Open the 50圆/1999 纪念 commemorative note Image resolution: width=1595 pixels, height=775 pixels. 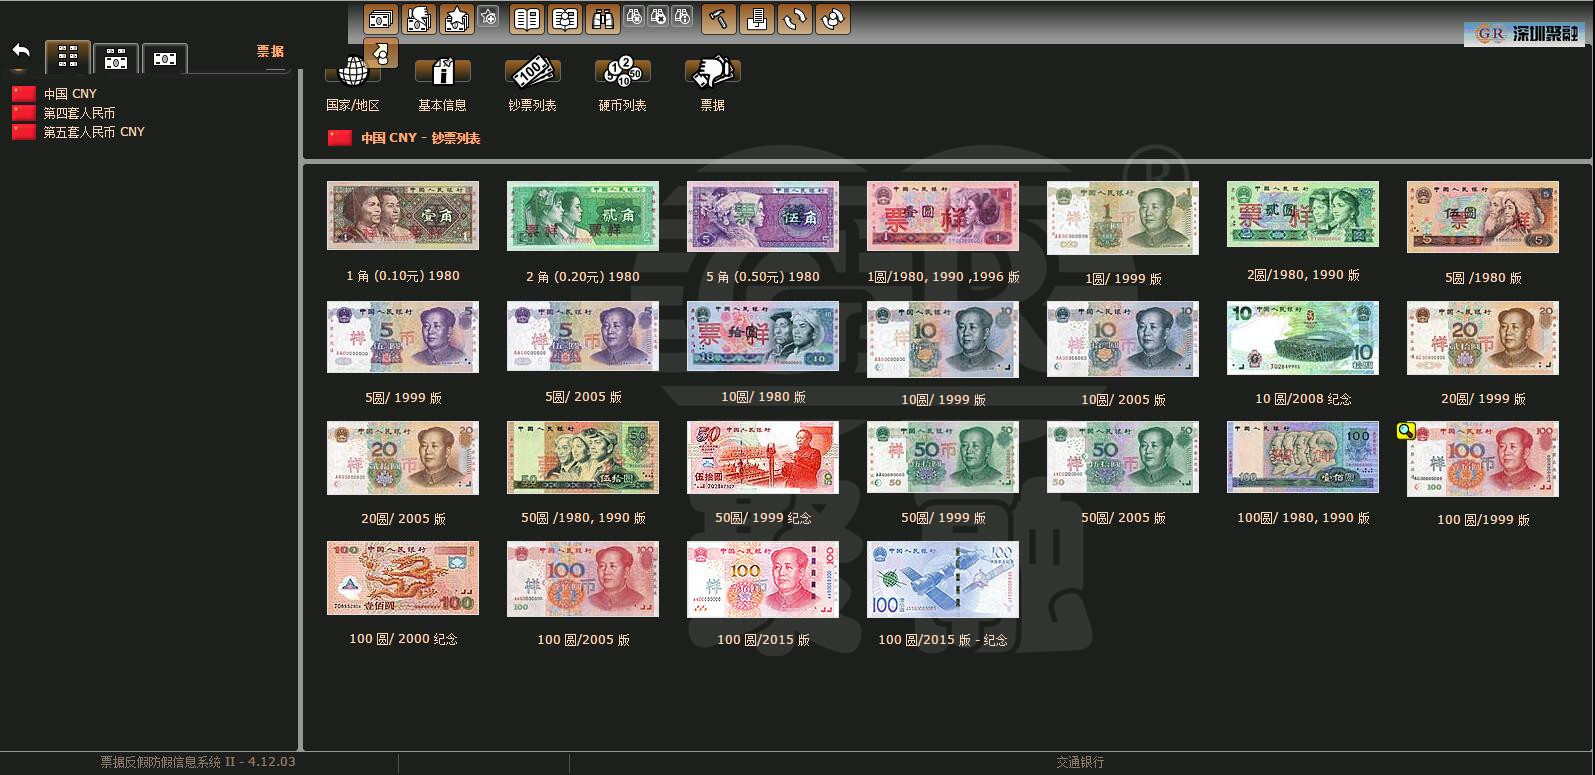(763, 457)
